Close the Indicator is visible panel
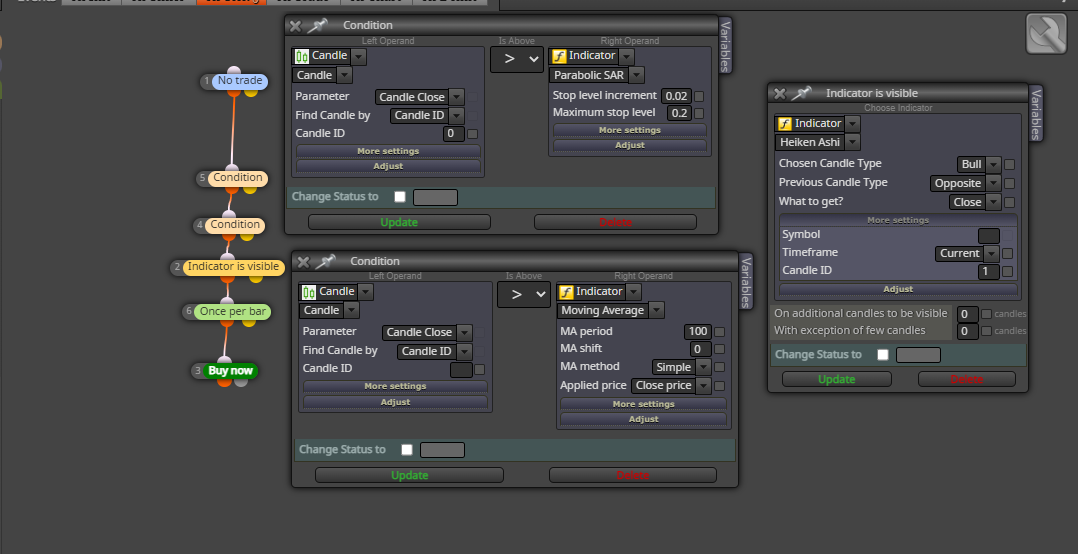Viewport: 1078px width, 554px height. pos(779,93)
